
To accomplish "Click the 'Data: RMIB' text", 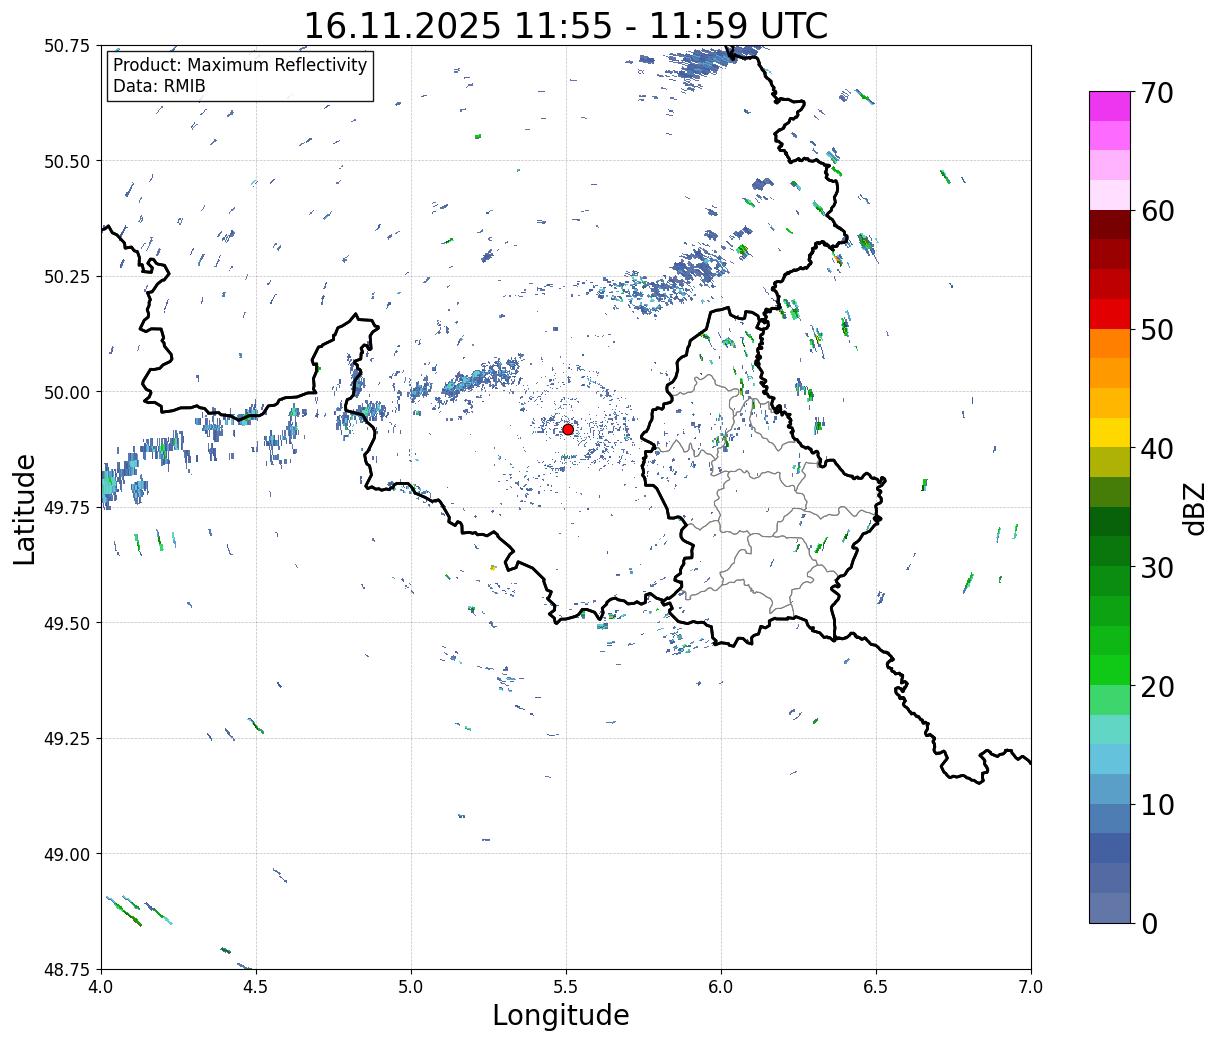I will (159, 86).
